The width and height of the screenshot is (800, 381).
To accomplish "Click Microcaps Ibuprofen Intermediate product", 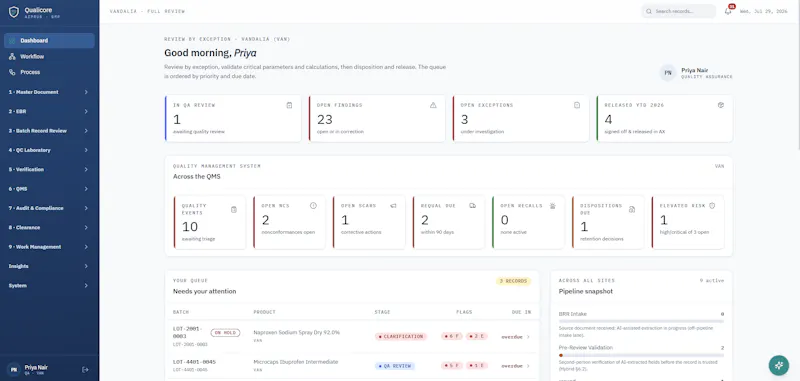I will 295,362.
